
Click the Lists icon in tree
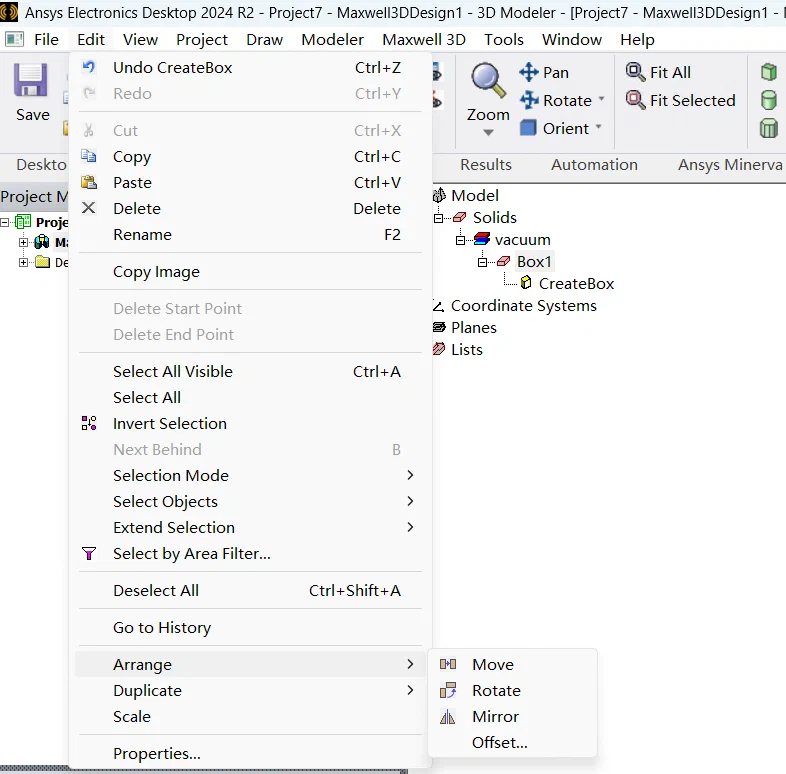click(x=439, y=349)
